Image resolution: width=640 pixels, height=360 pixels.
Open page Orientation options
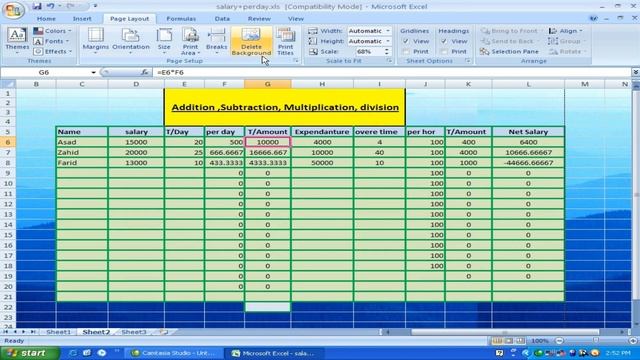tap(131, 41)
